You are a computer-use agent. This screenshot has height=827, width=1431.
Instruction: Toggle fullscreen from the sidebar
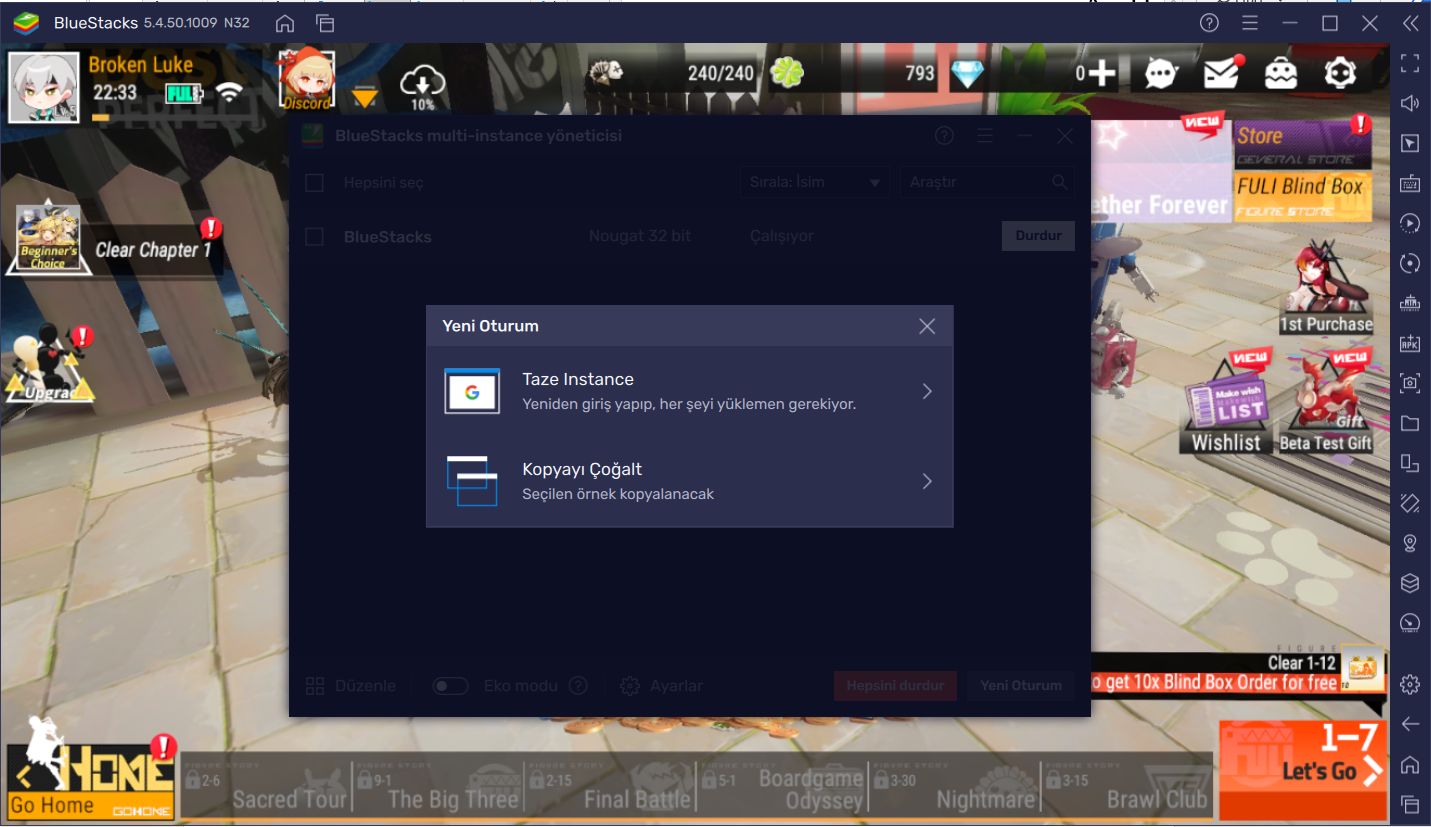pyautogui.click(x=1410, y=63)
